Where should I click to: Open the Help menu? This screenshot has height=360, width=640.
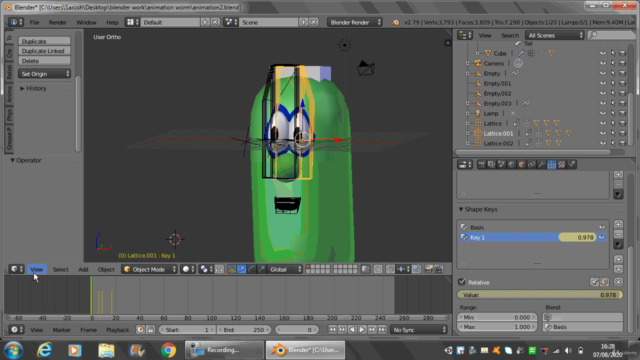tap(112, 22)
